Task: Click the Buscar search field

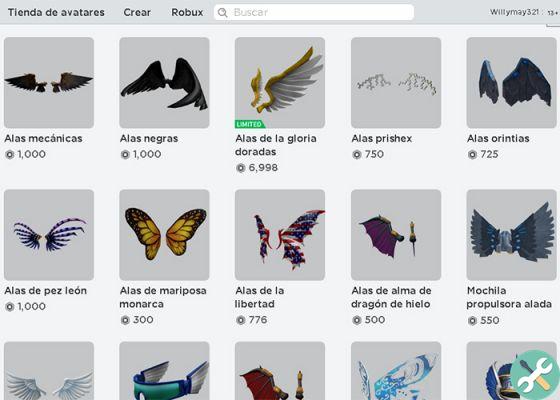Action: [314, 12]
